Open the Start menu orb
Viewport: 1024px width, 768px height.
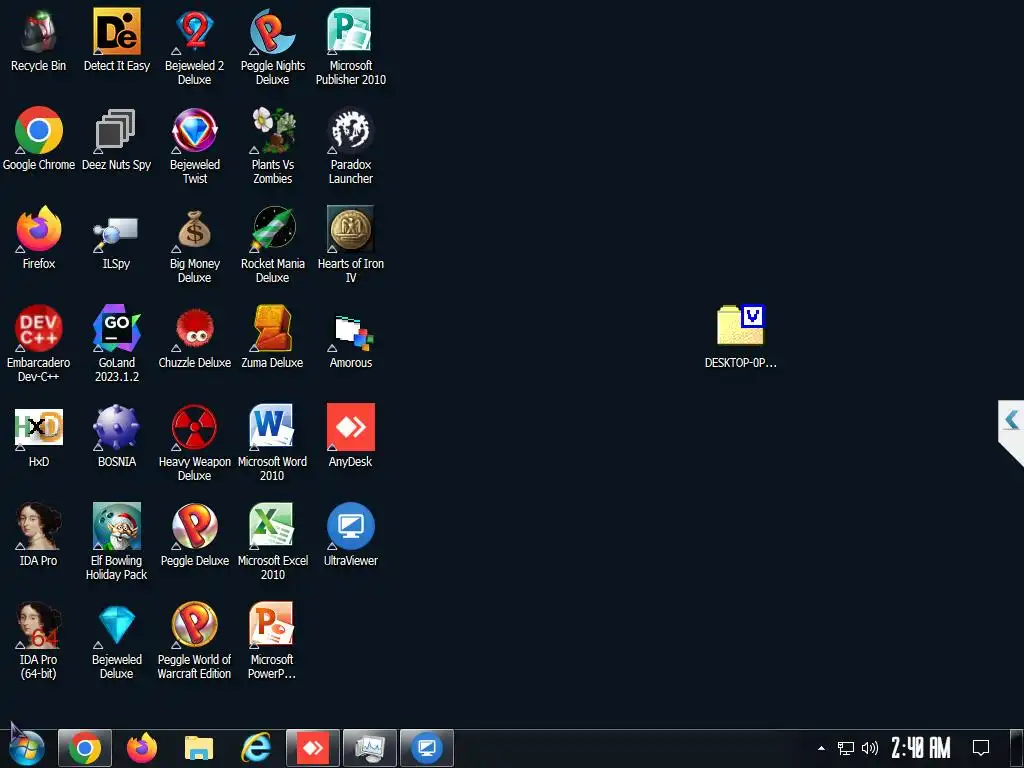tap(26, 748)
